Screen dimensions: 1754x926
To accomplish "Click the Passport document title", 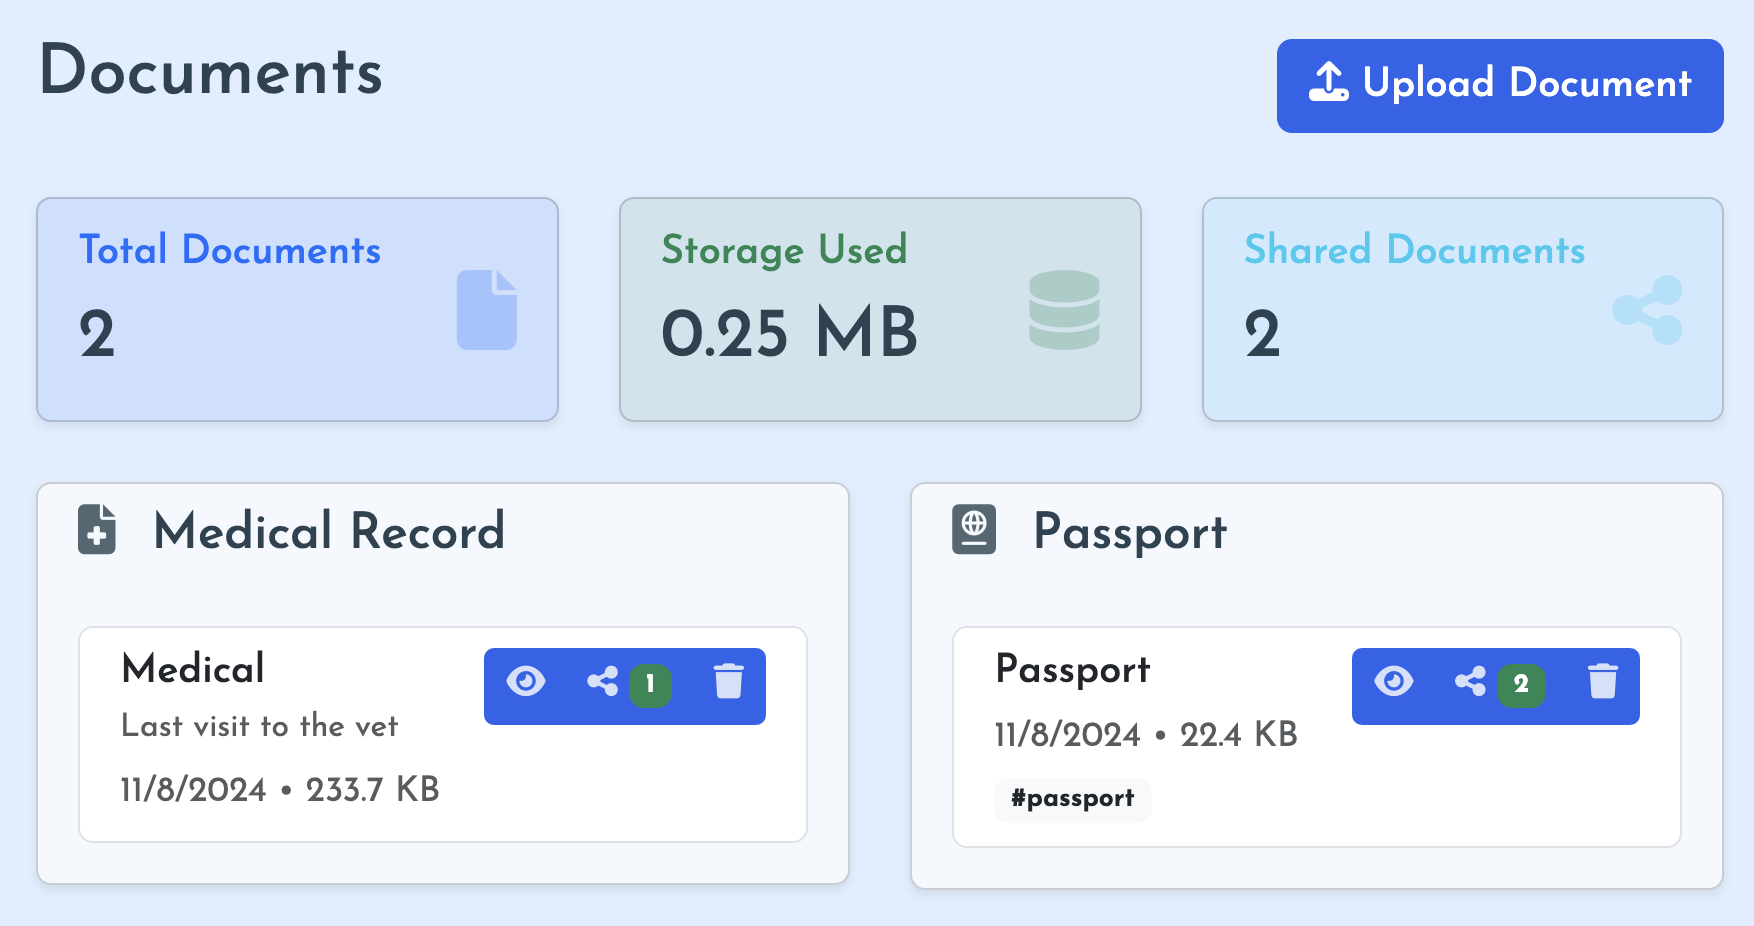I will point(1073,669).
